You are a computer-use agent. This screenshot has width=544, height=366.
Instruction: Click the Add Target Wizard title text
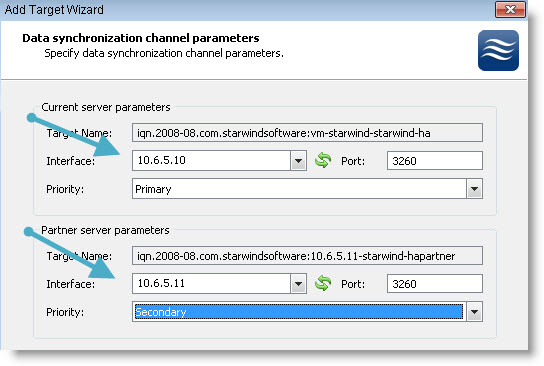point(54,10)
